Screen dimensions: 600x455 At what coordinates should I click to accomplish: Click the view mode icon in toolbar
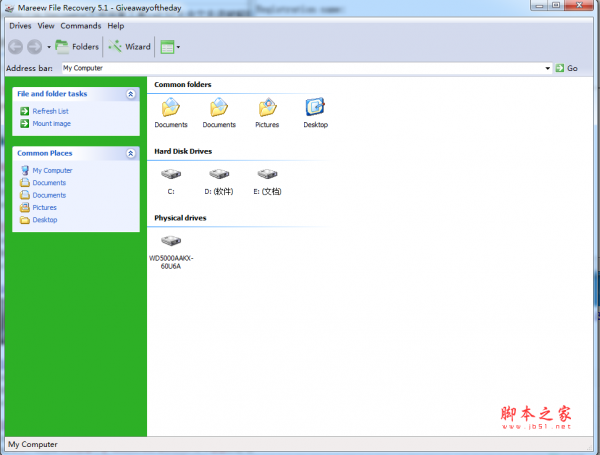167,47
